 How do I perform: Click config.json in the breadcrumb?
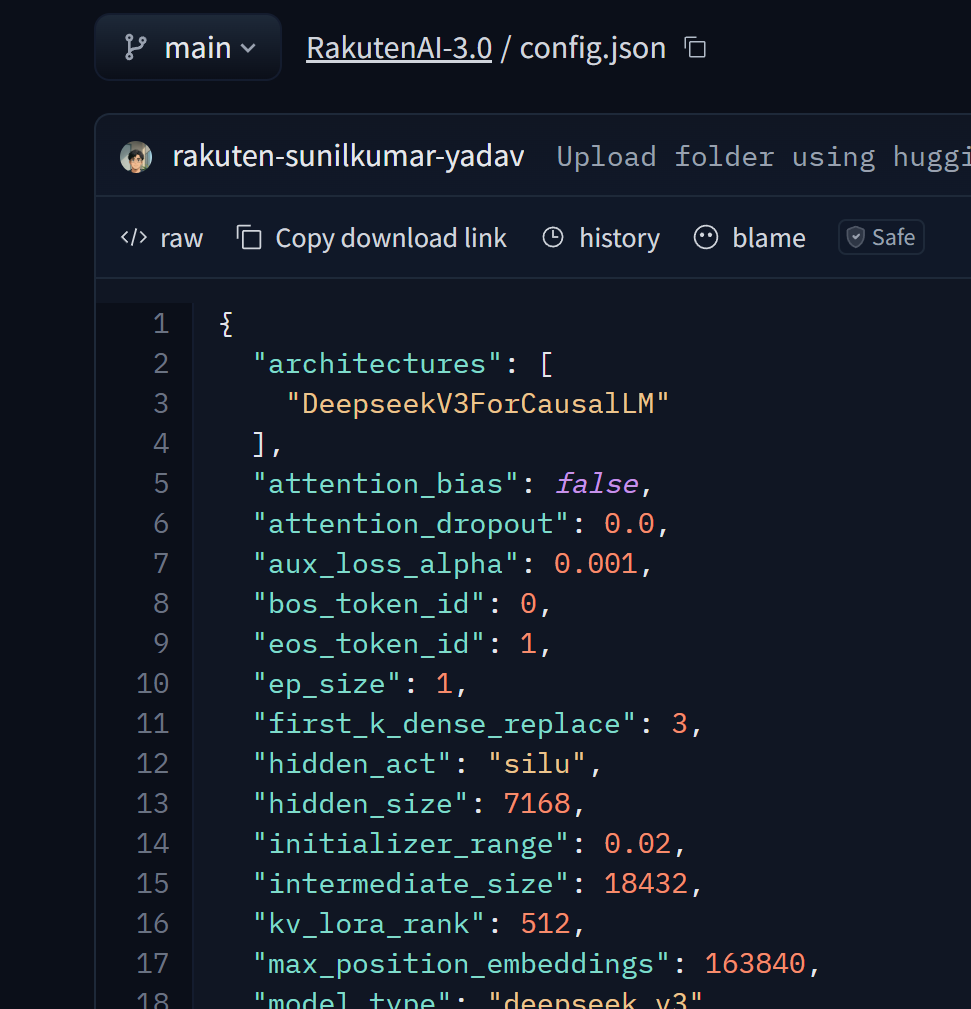[592, 48]
